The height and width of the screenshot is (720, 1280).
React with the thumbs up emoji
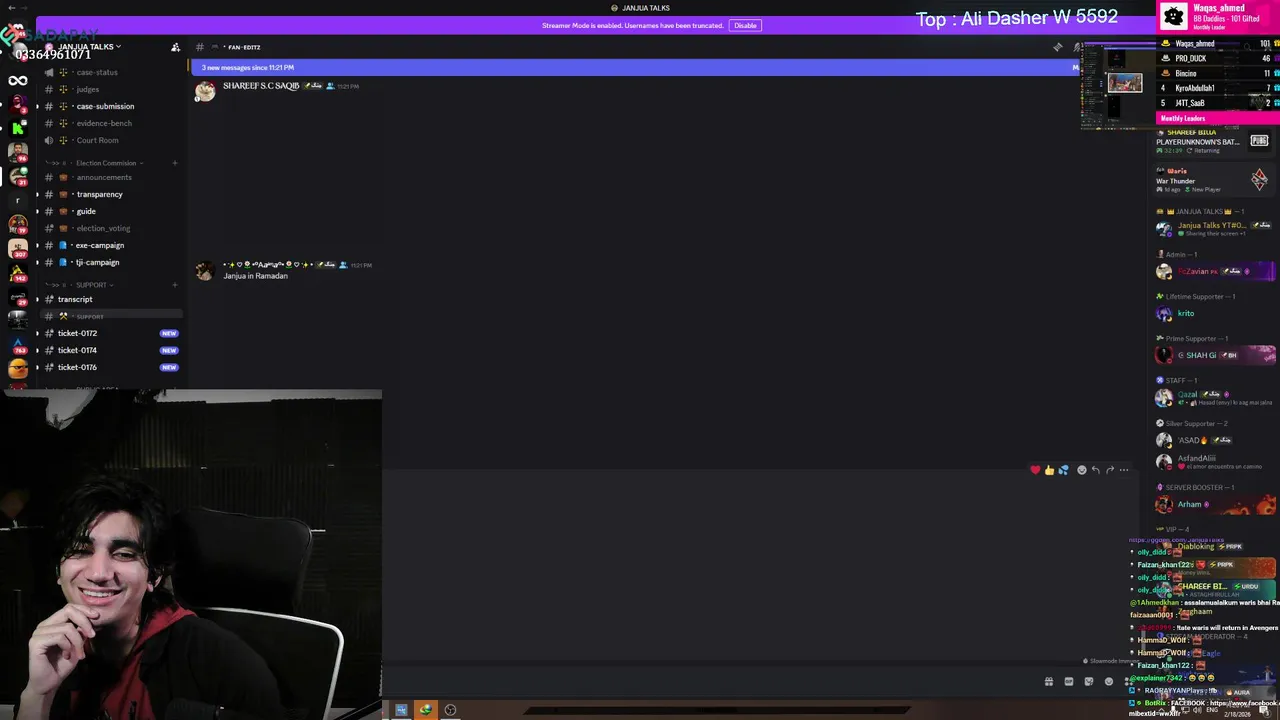pos(1049,470)
